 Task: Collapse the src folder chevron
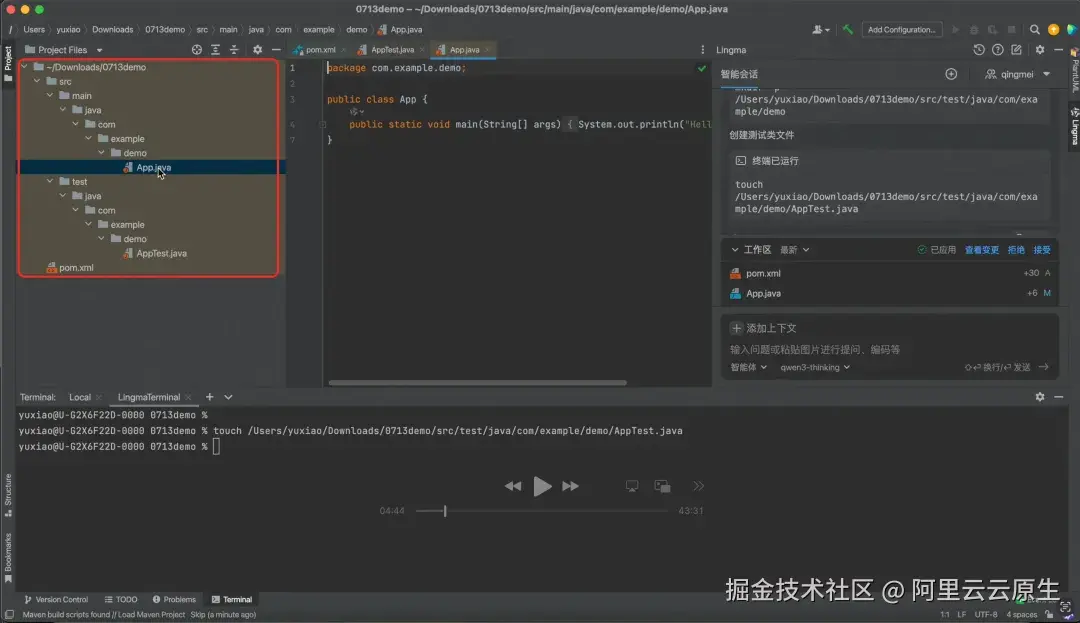click(37, 81)
